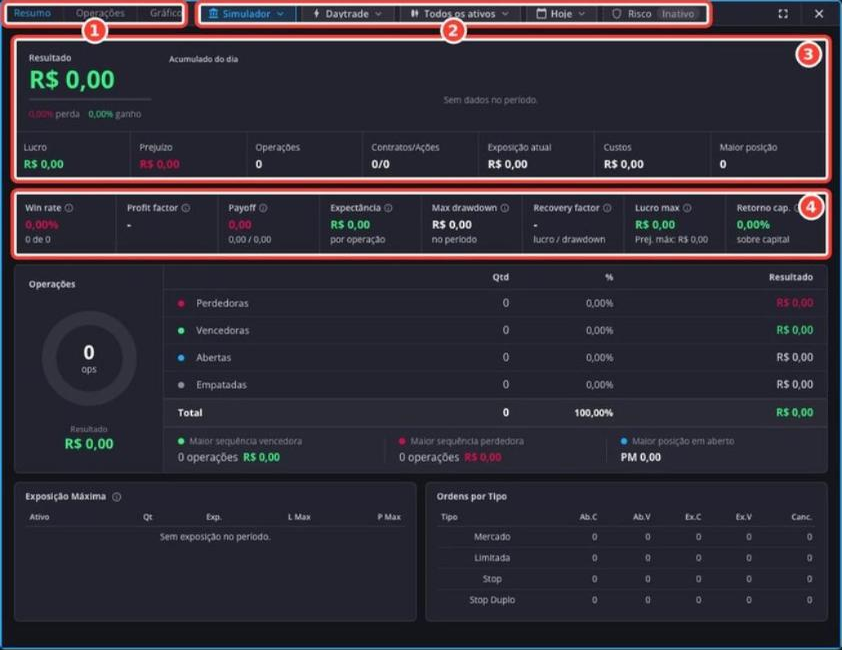This screenshot has width=842, height=650.
Task: Click the Lucro max info icon
Action: pos(687,208)
